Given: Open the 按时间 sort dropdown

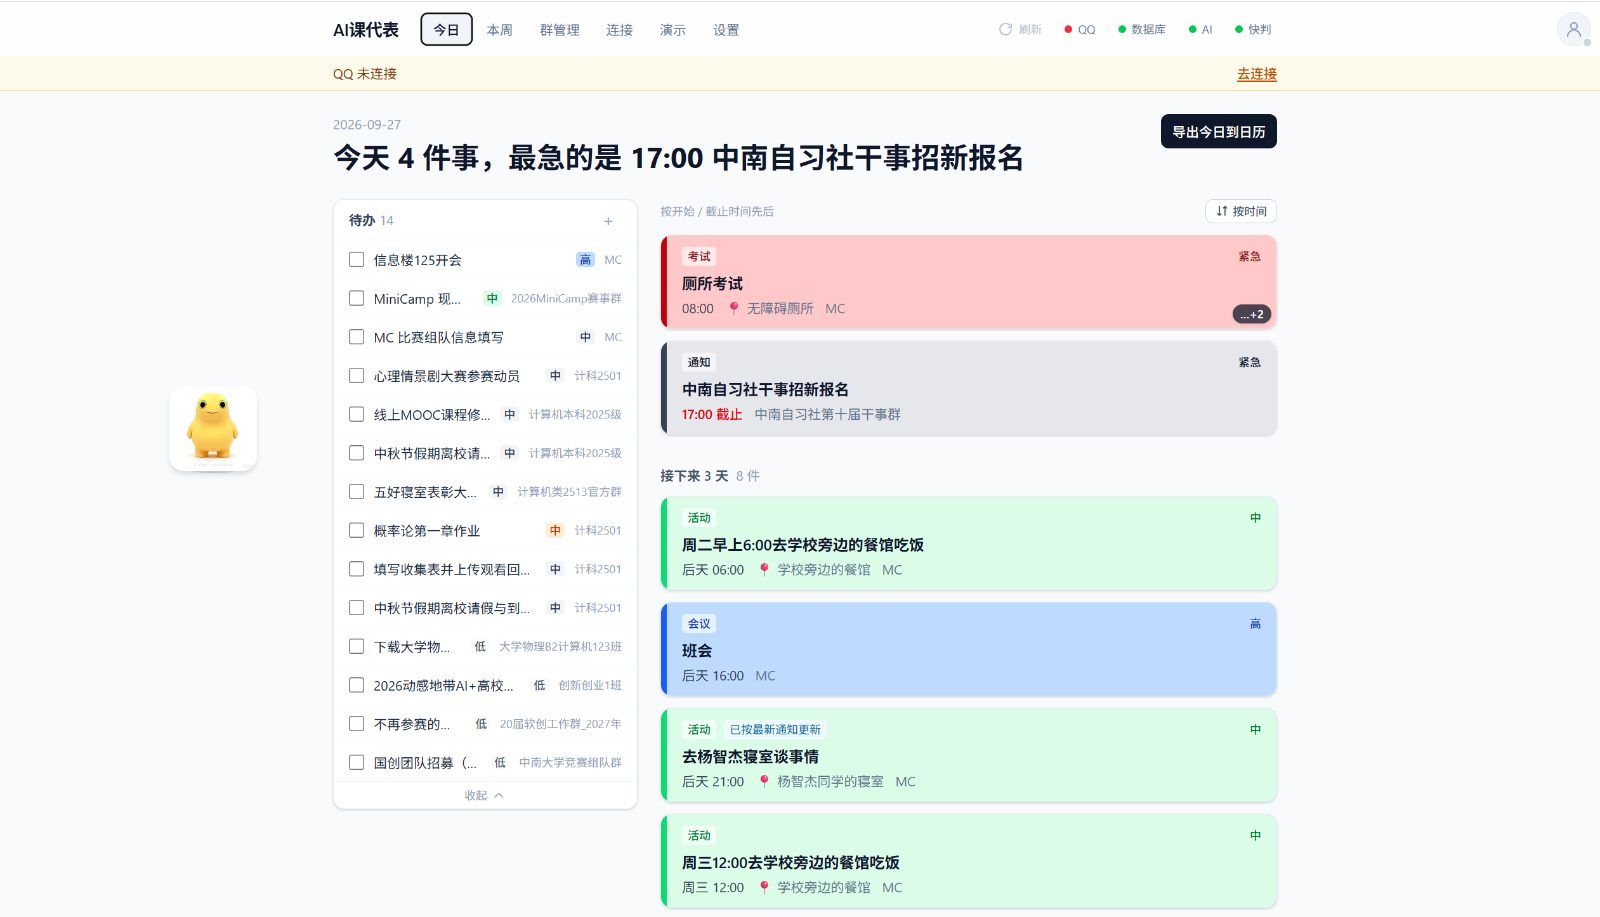Looking at the screenshot, I should 1241,211.
